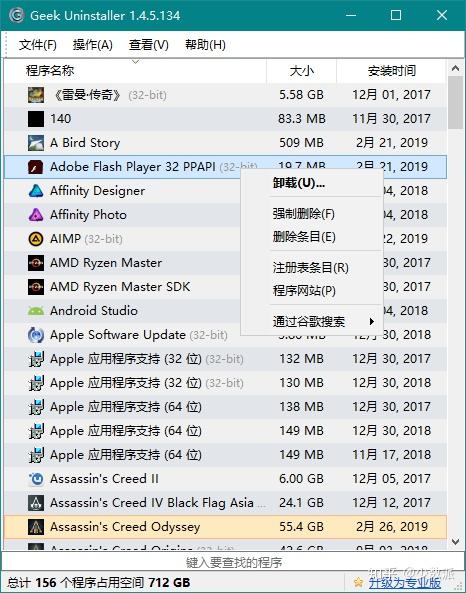
Task: Expand the 通过谷歌搜索 submenu arrow
Action: click(x=371, y=322)
